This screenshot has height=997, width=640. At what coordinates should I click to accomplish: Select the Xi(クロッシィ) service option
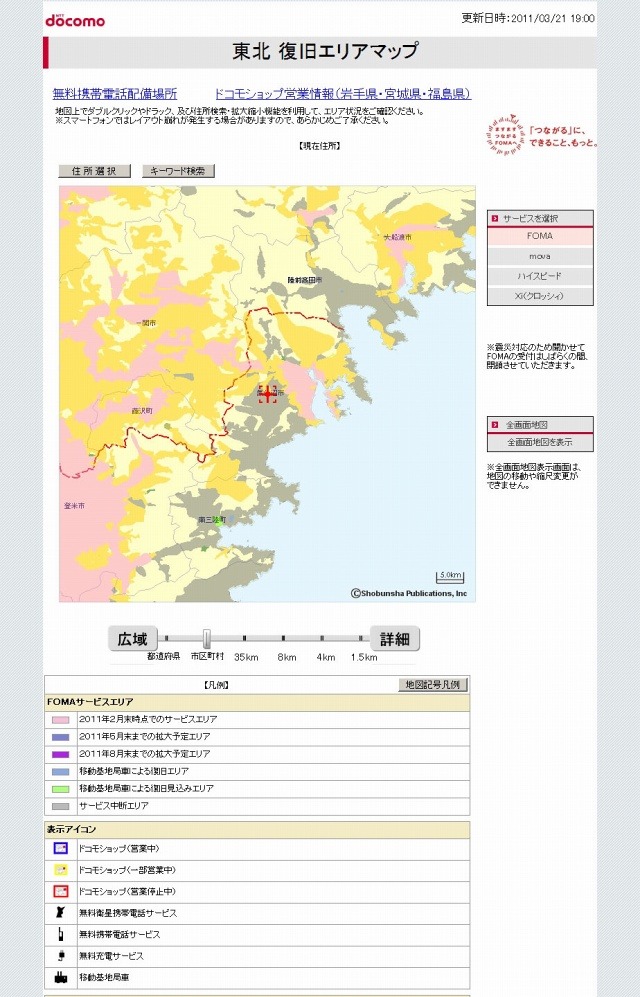point(540,296)
